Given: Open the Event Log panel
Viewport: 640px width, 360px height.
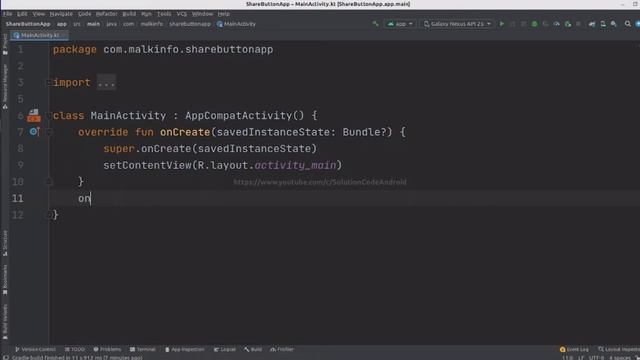Looking at the screenshot, I should coord(574,349).
